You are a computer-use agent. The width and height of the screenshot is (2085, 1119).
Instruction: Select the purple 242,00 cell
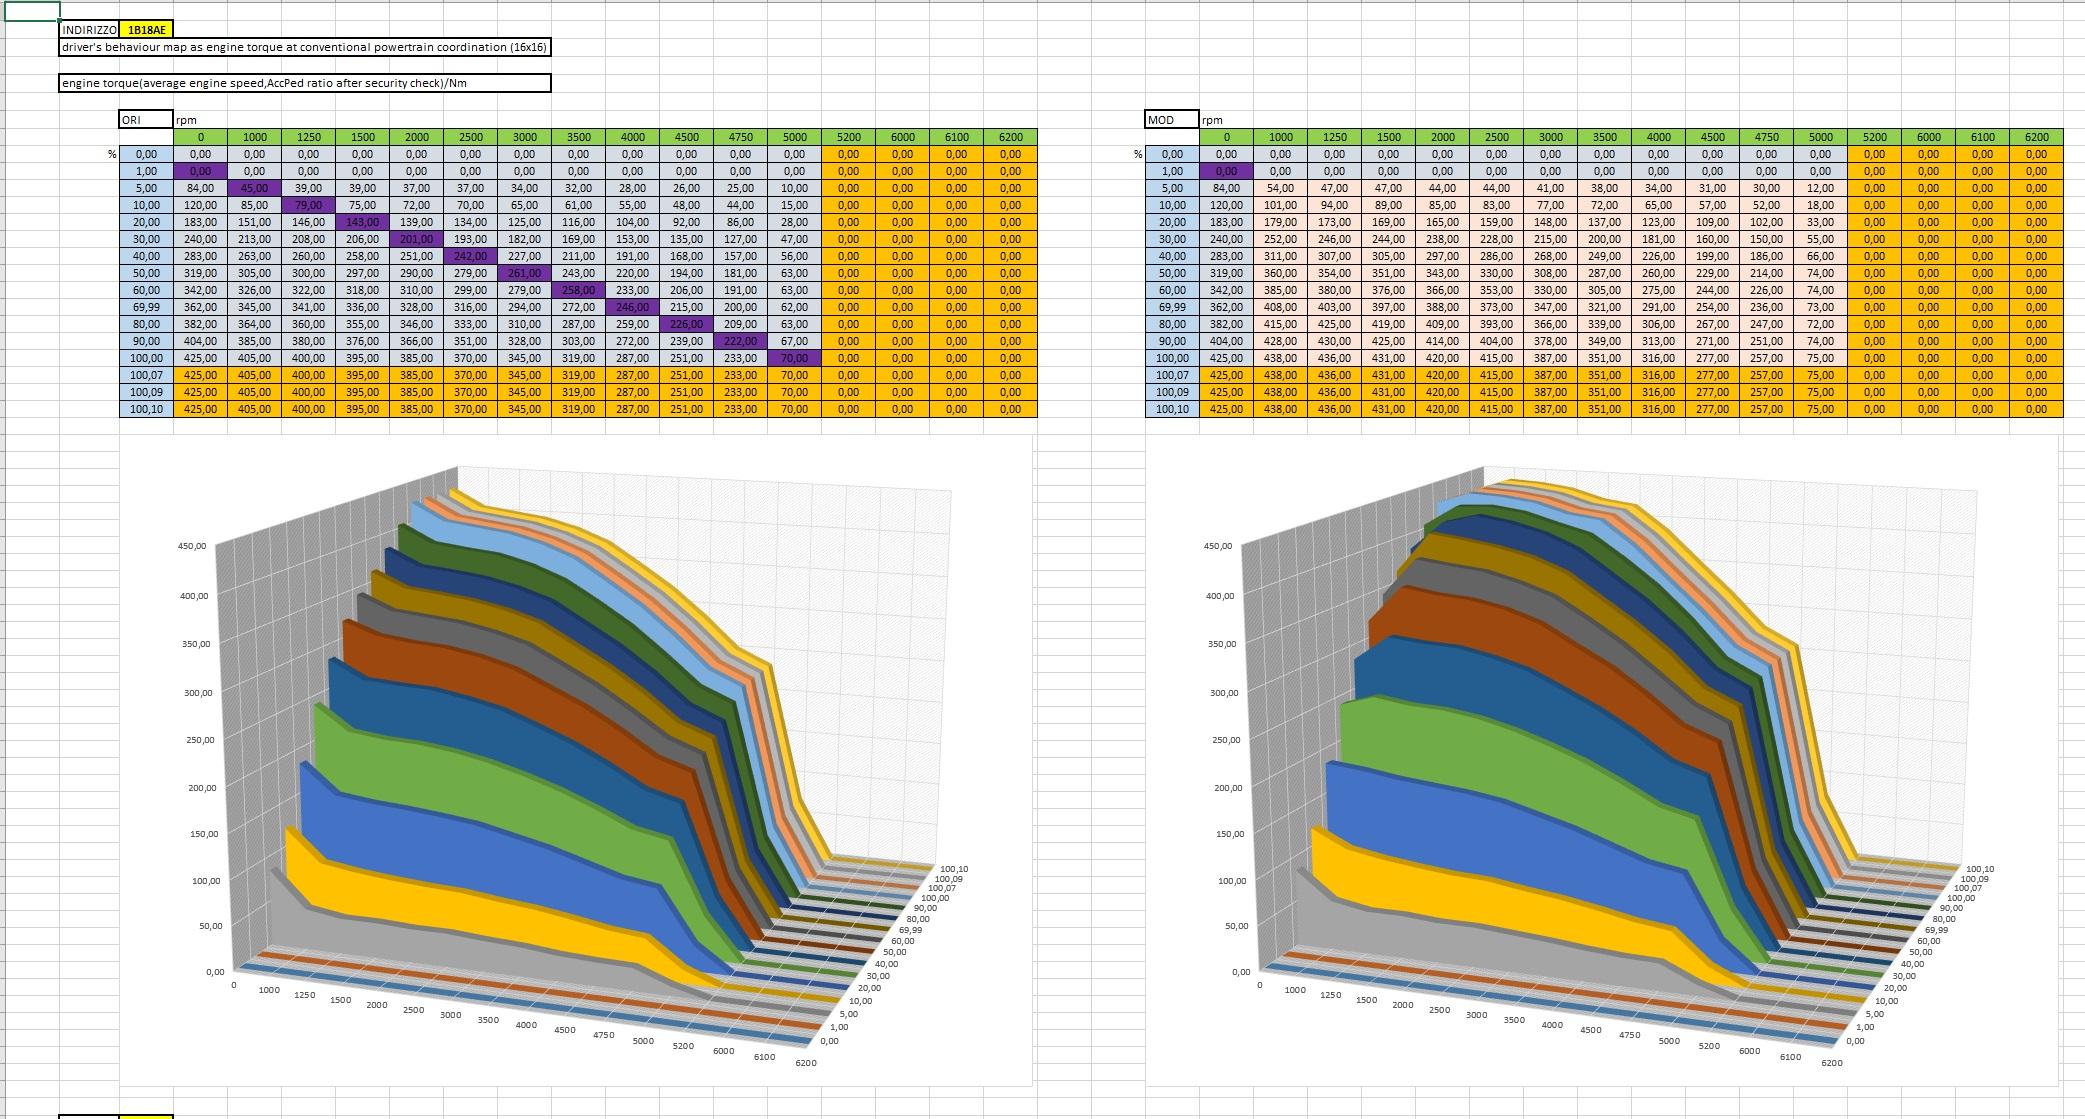point(470,256)
